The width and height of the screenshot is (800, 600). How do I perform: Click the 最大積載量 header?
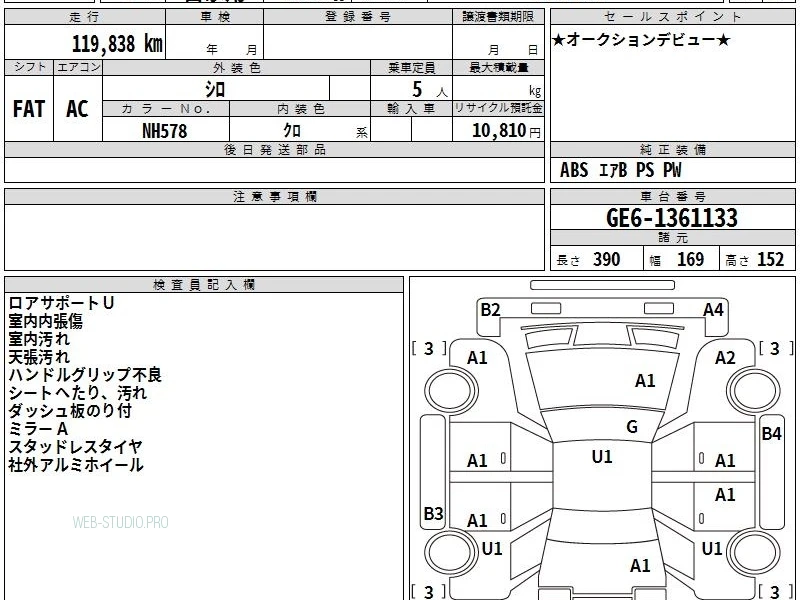[498, 67]
